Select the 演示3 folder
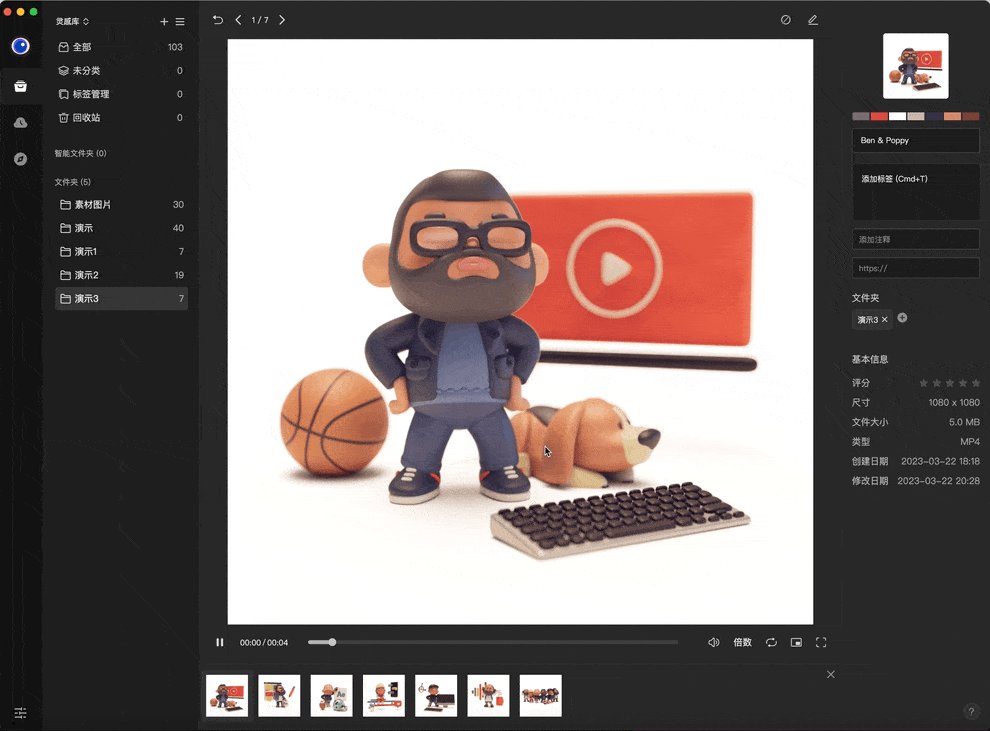This screenshot has width=990, height=731. 121,299
